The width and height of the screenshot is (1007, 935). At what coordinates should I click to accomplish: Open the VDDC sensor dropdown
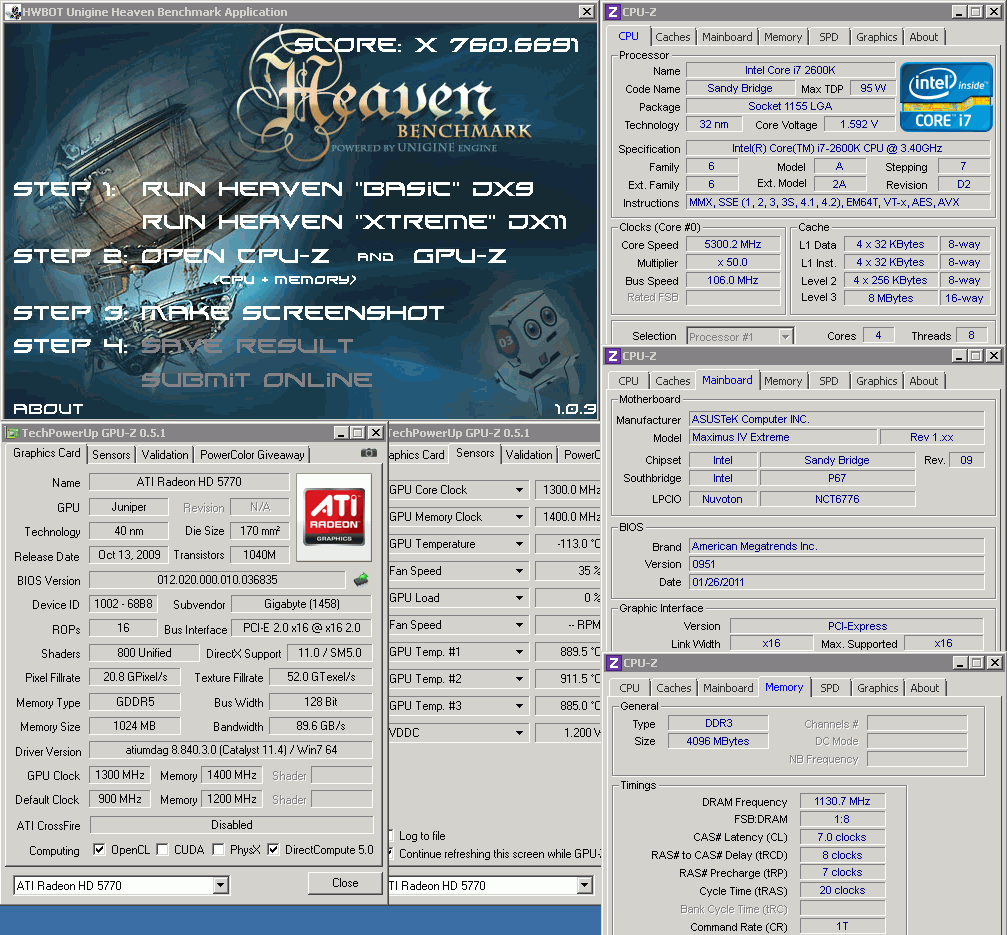519,733
